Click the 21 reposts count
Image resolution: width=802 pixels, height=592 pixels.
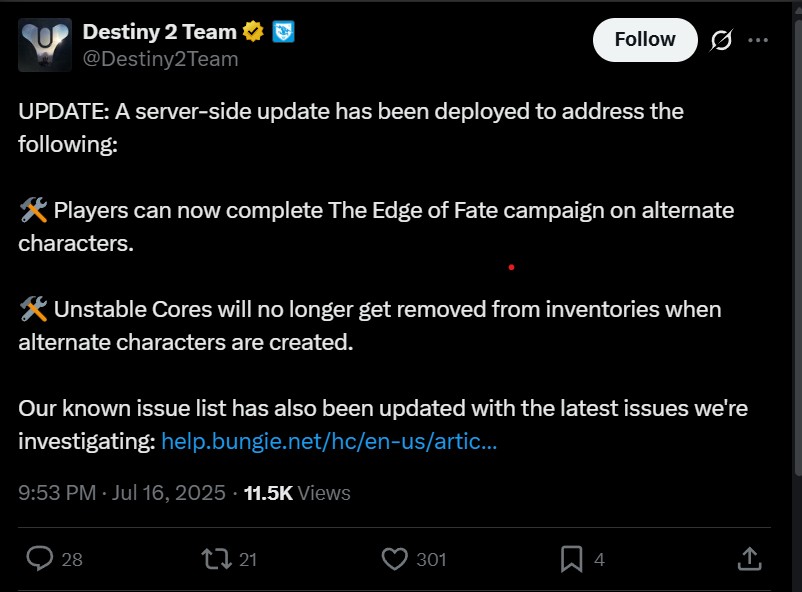(248, 560)
